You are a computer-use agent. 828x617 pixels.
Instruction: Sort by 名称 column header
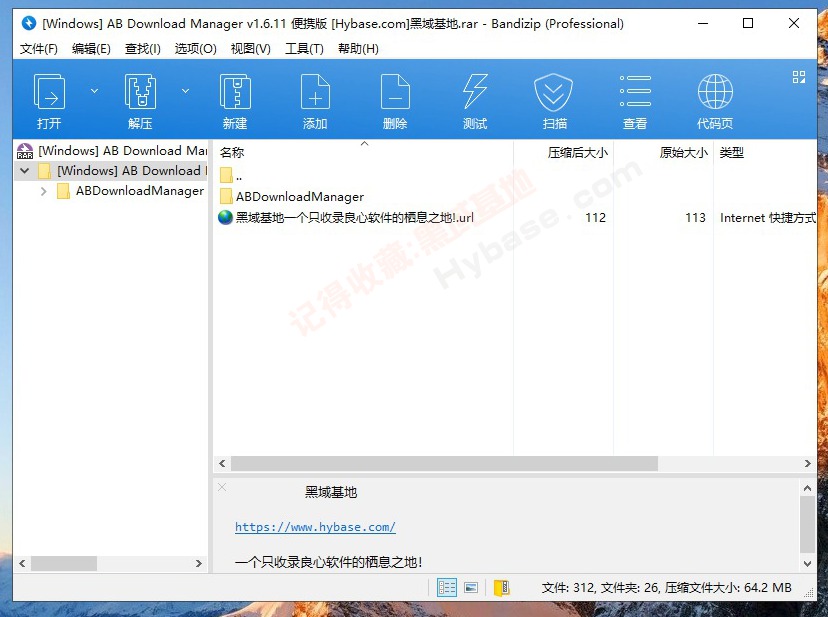(232, 153)
